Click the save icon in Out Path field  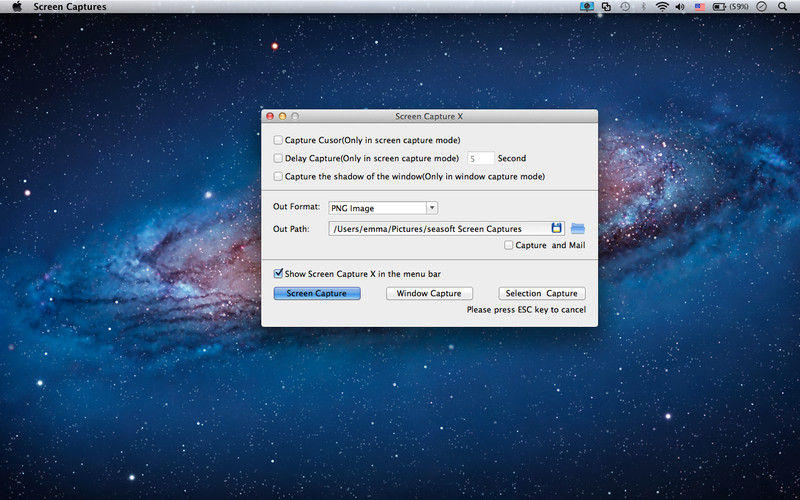pos(556,228)
